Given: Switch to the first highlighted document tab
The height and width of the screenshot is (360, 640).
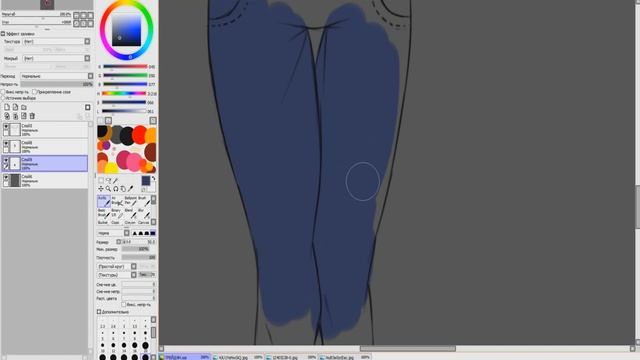Looking at the screenshot, I should tap(185, 357).
